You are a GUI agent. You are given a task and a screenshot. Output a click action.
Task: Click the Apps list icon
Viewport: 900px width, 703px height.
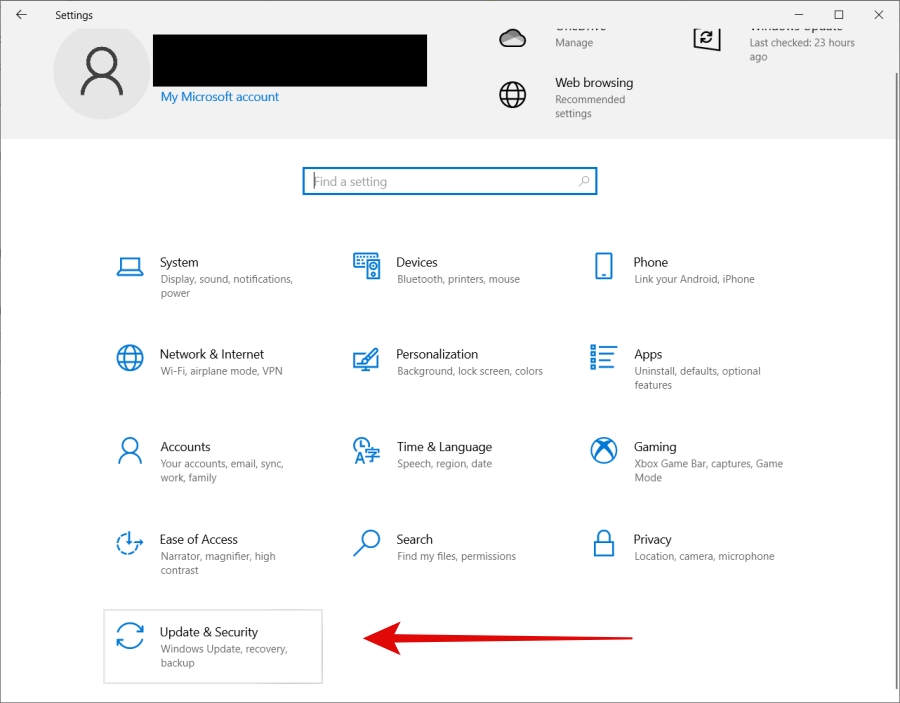(x=604, y=357)
